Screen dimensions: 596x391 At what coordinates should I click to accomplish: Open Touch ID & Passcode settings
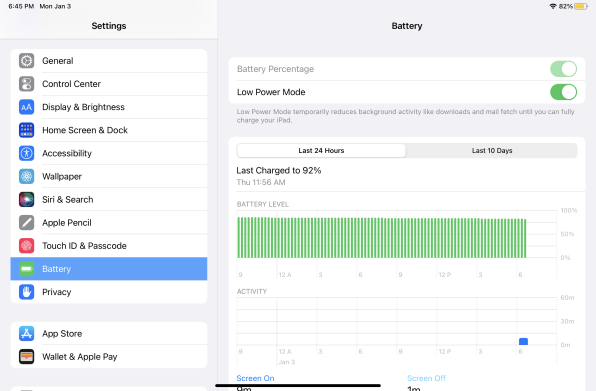pyautogui.click(x=109, y=246)
